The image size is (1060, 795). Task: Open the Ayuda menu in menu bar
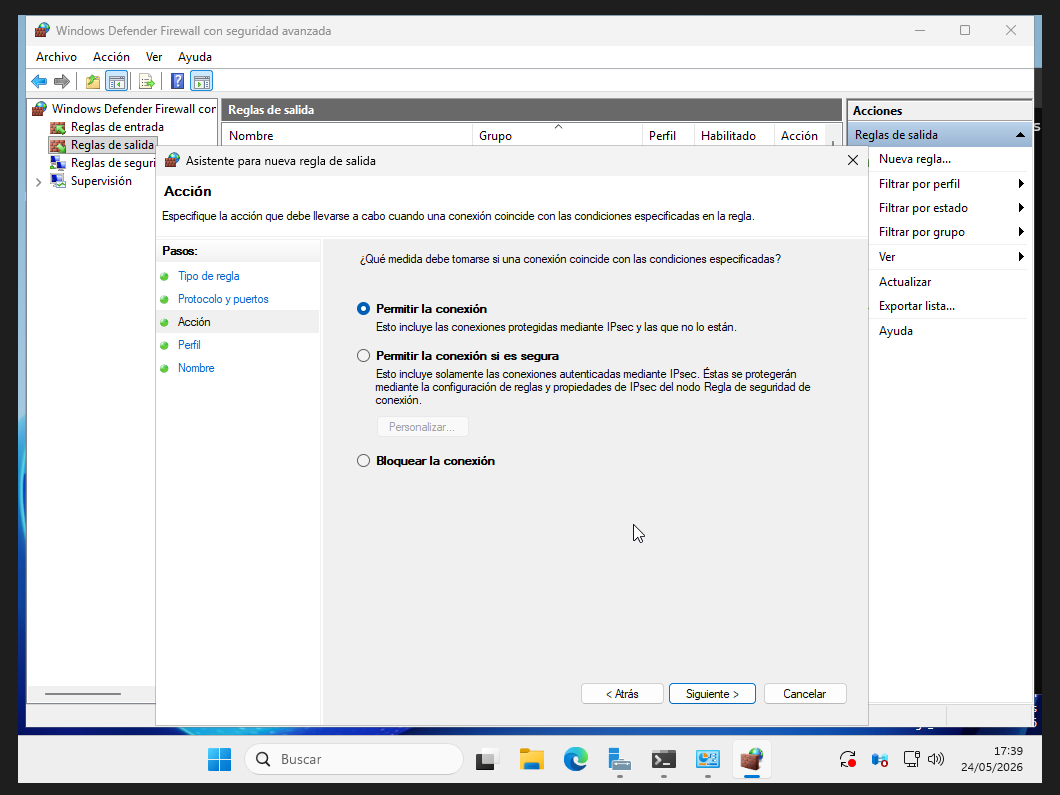[x=195, y=57]
